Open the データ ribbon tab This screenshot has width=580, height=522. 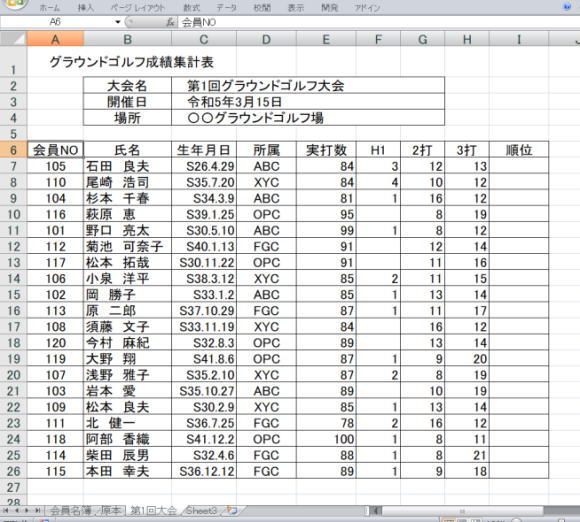click(x=226, y=8)
